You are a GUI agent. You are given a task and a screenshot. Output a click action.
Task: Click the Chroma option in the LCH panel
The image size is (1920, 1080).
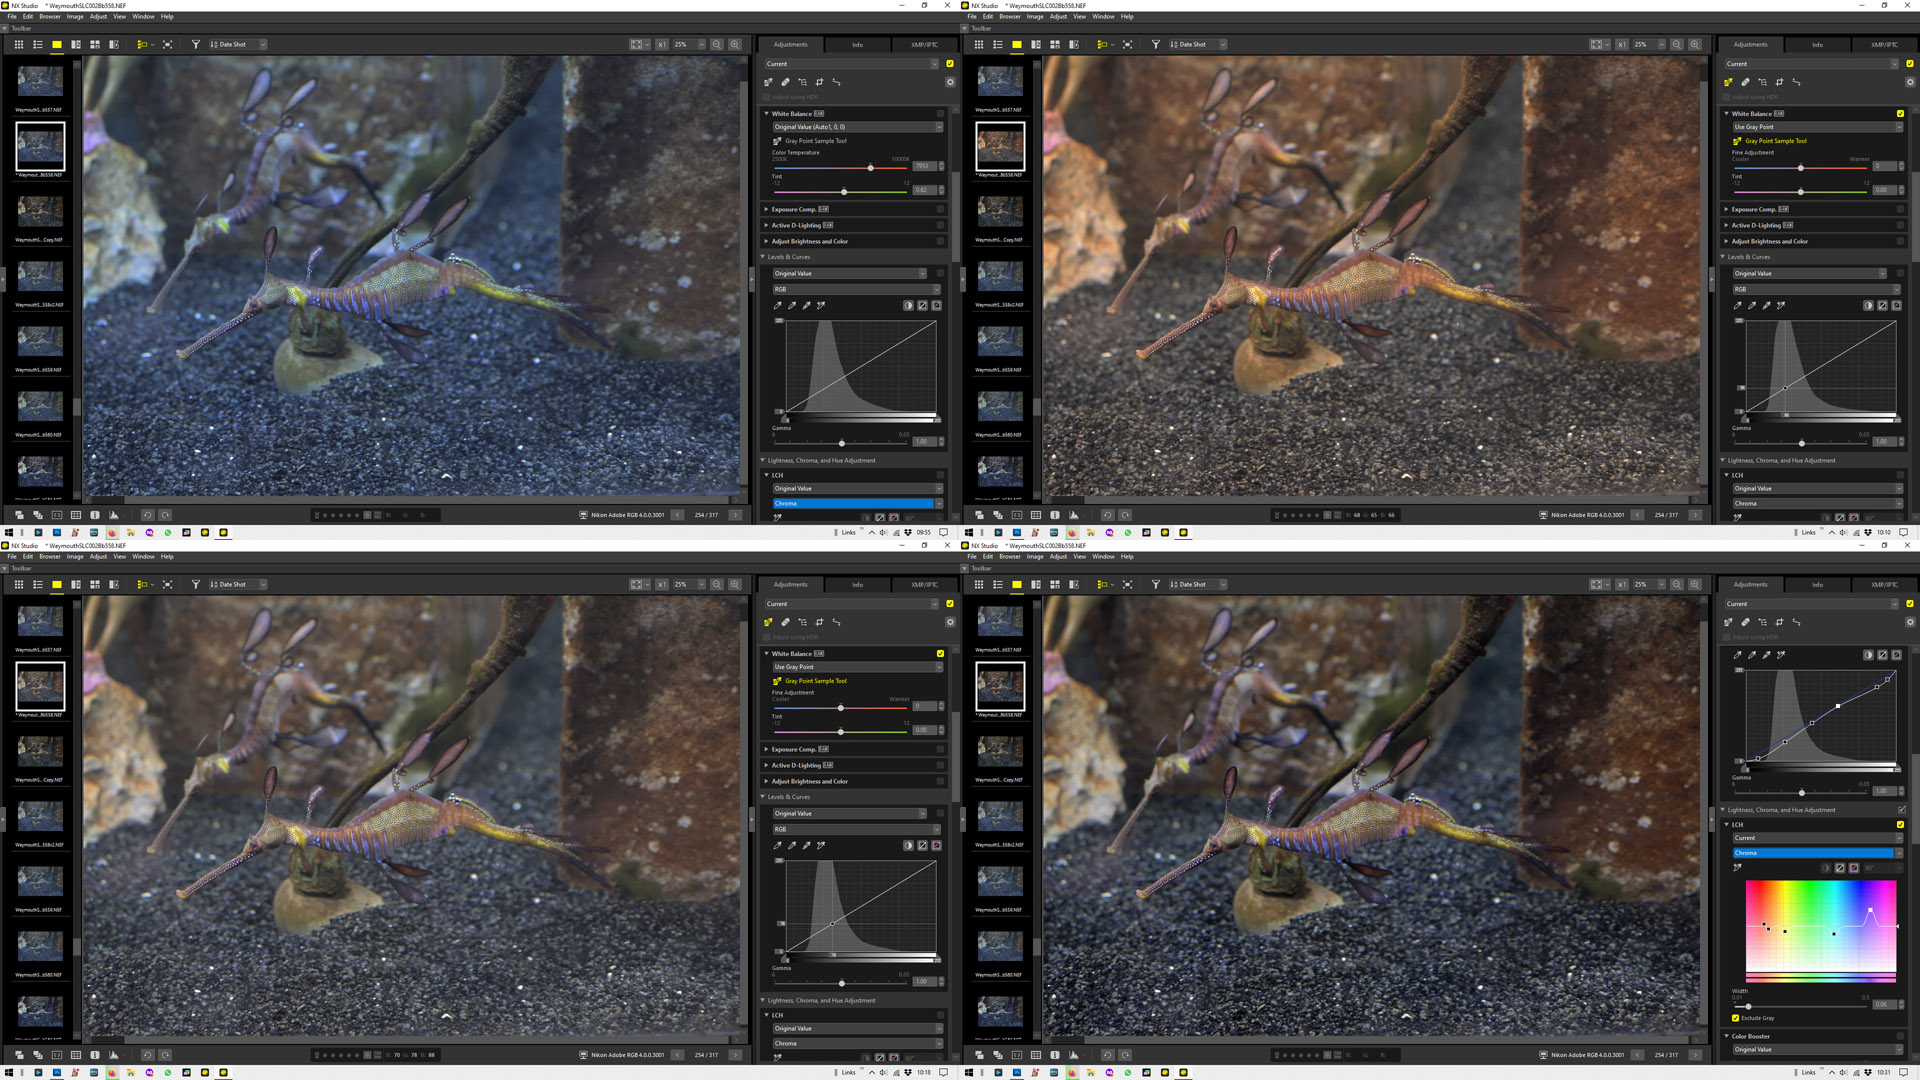tap(855, 503)
